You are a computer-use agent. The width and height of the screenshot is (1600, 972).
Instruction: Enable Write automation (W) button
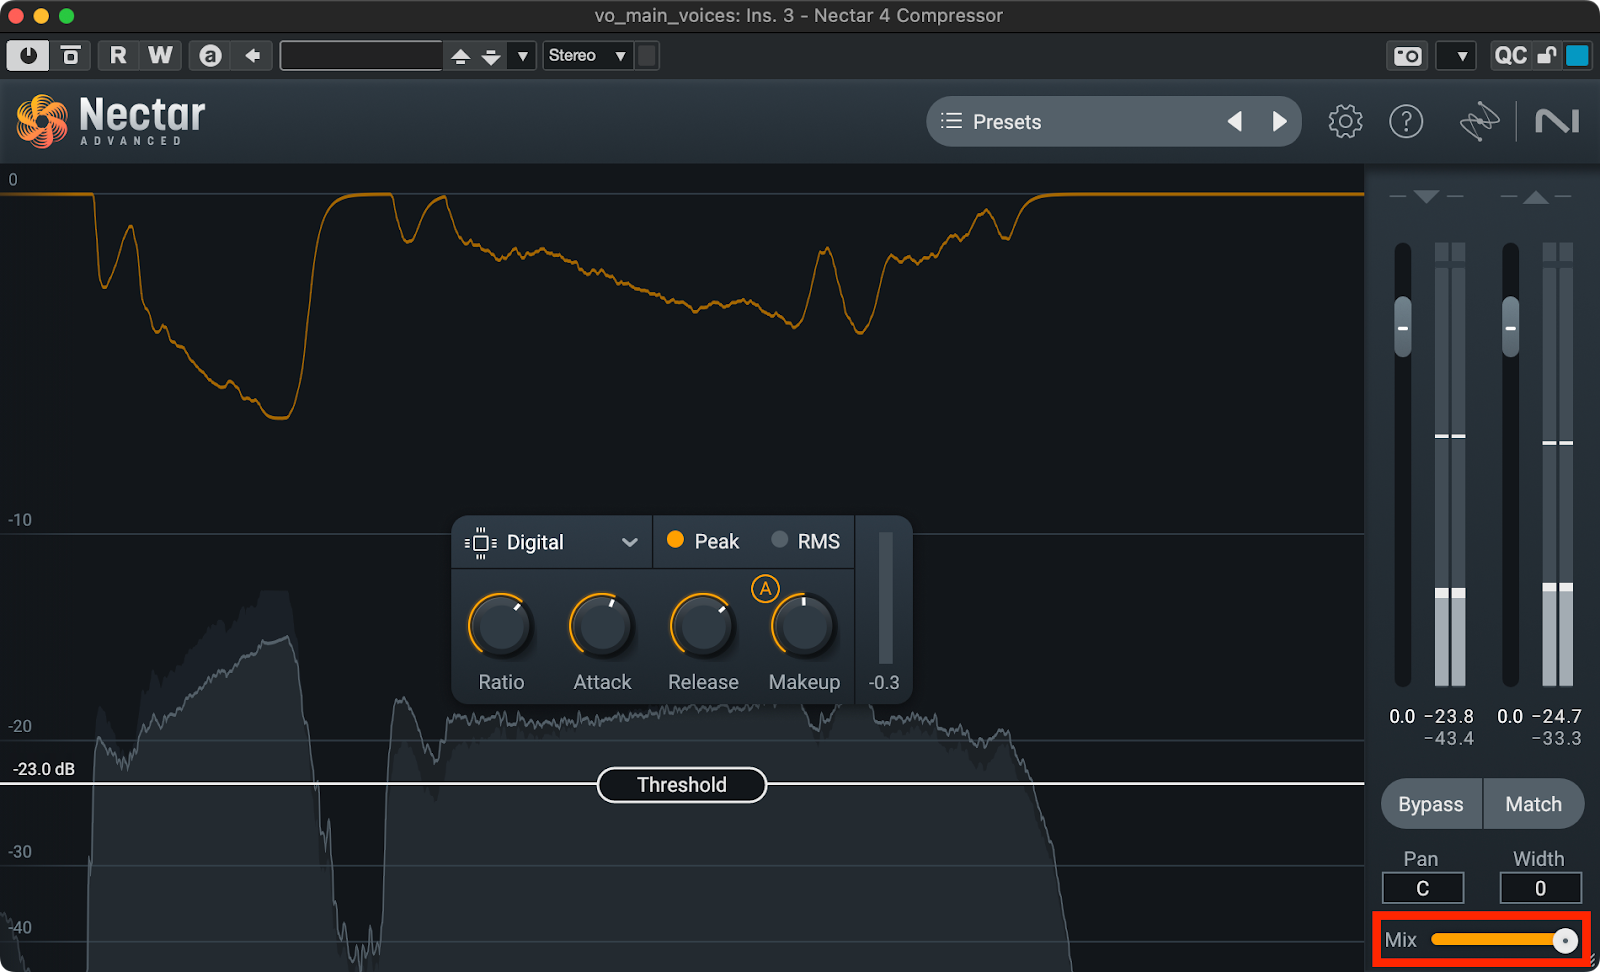click(x=160, y=55)
